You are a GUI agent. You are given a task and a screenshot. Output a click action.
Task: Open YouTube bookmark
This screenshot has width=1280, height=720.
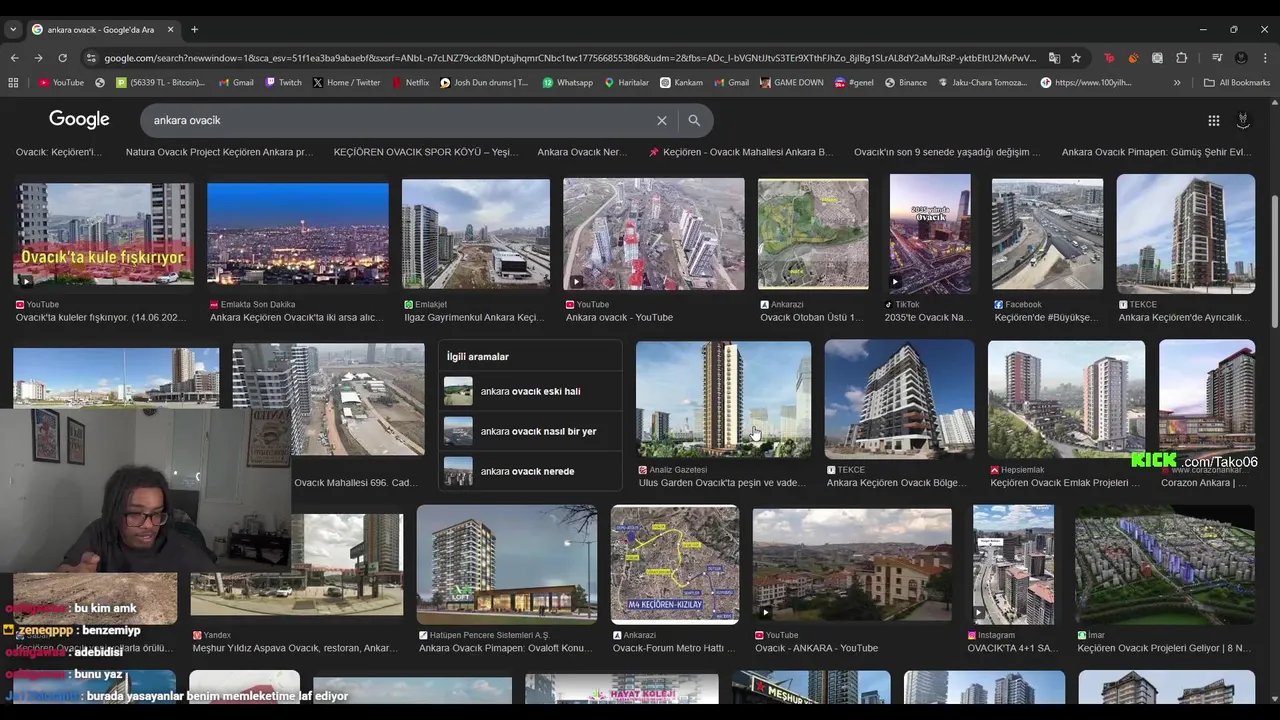[x=61, y=83]
